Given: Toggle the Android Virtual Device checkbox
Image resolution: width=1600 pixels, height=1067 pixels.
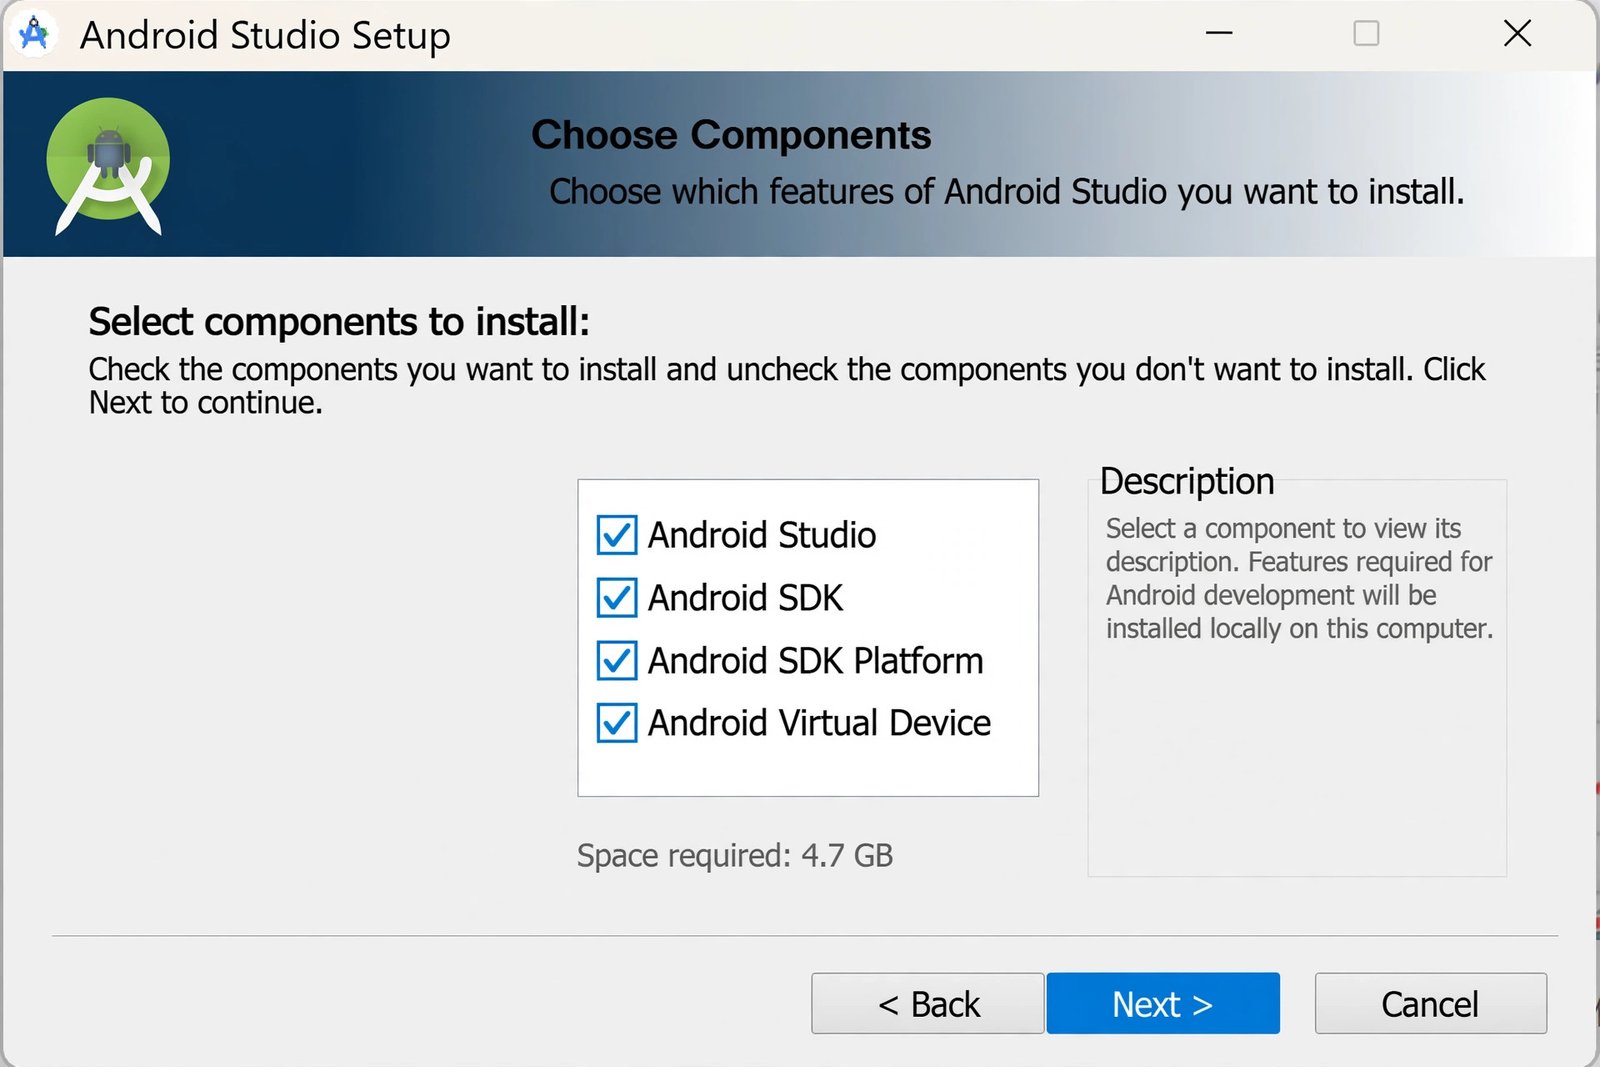Looking at the screenshot, I should [x=616, y=723].
